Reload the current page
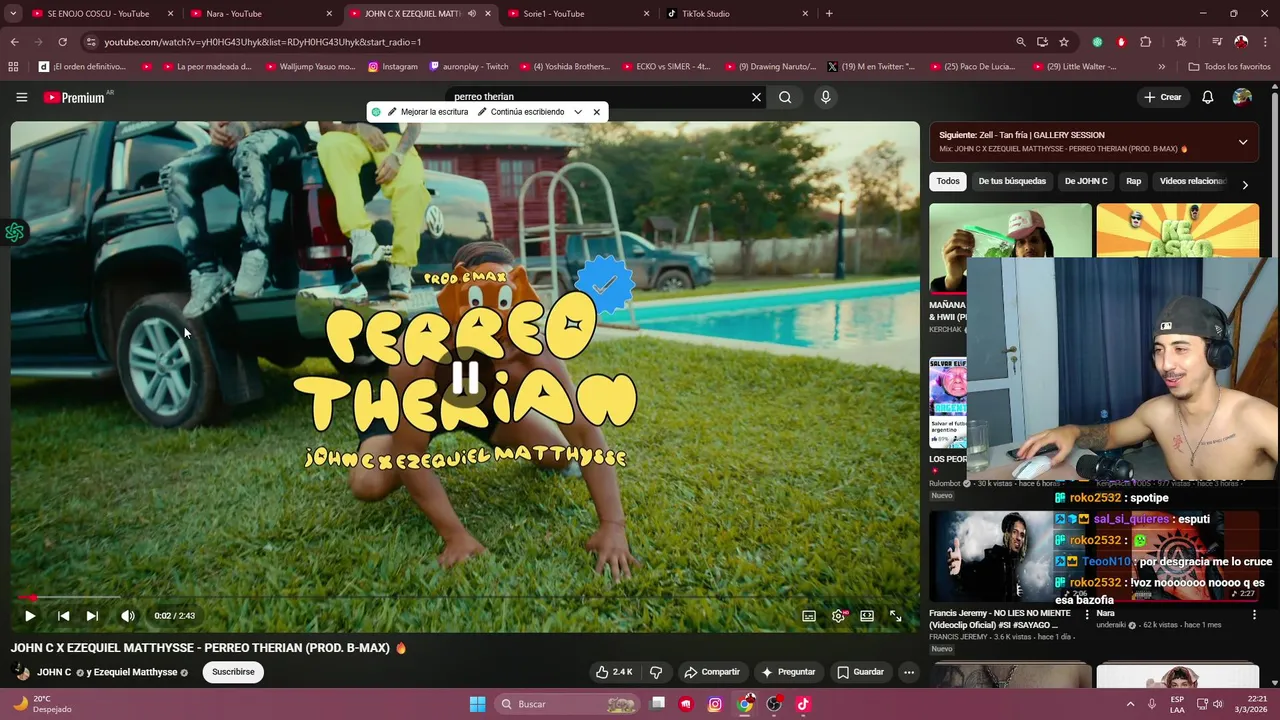Viewport: 1280px width, 720px height. [x=62, y=42]
